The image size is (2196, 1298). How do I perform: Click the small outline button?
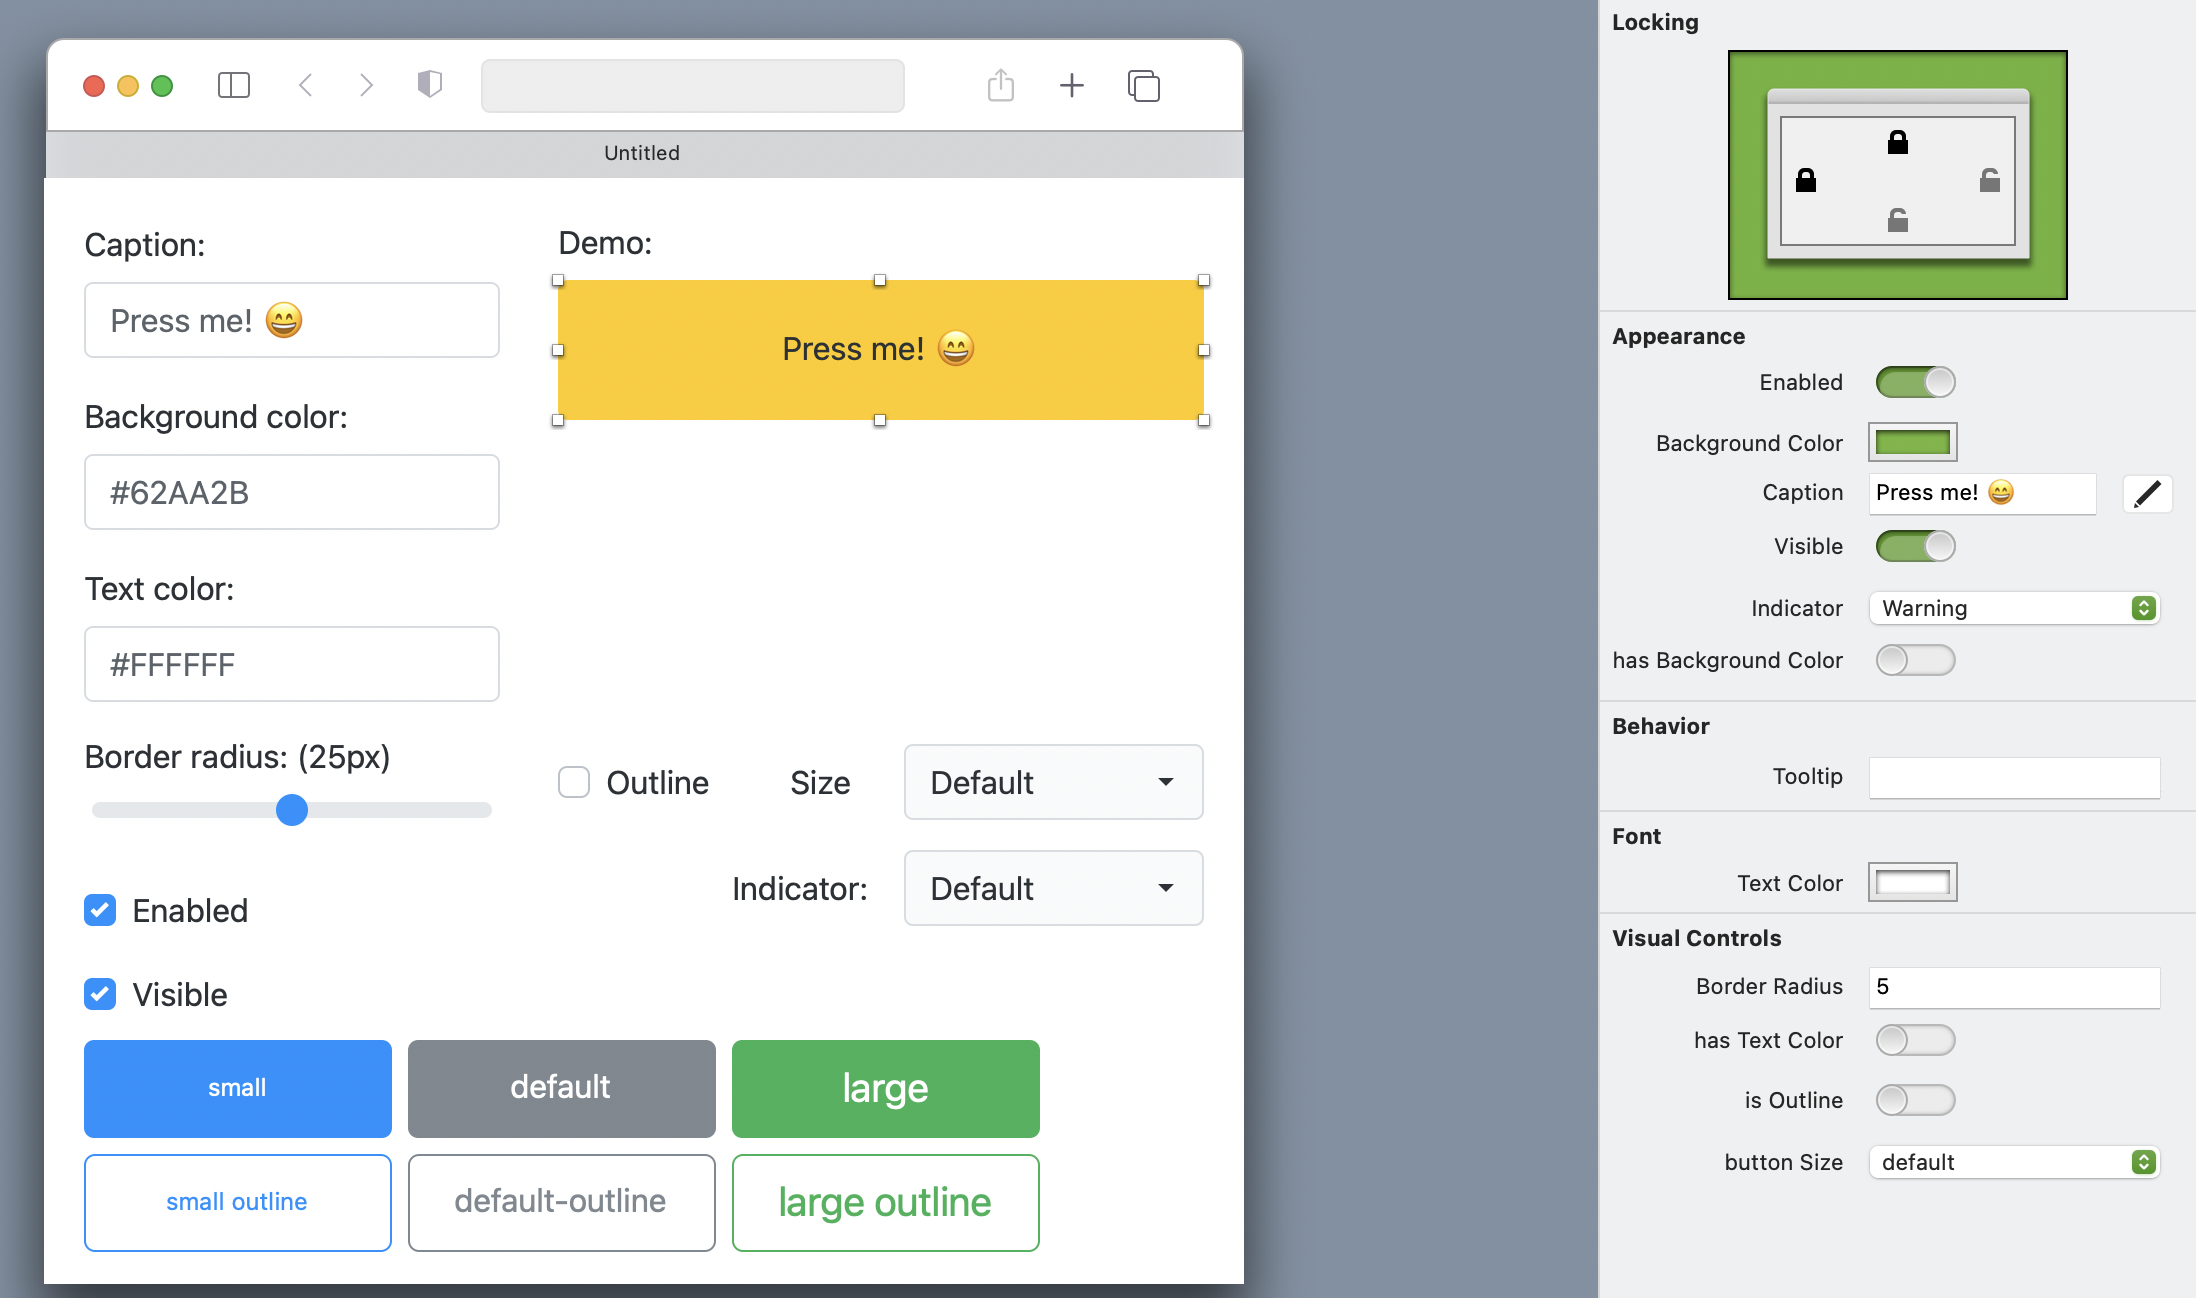coord(237,1202)
